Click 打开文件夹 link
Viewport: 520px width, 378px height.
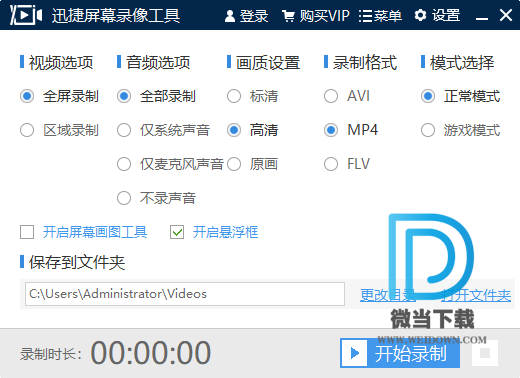pos(476,295)
